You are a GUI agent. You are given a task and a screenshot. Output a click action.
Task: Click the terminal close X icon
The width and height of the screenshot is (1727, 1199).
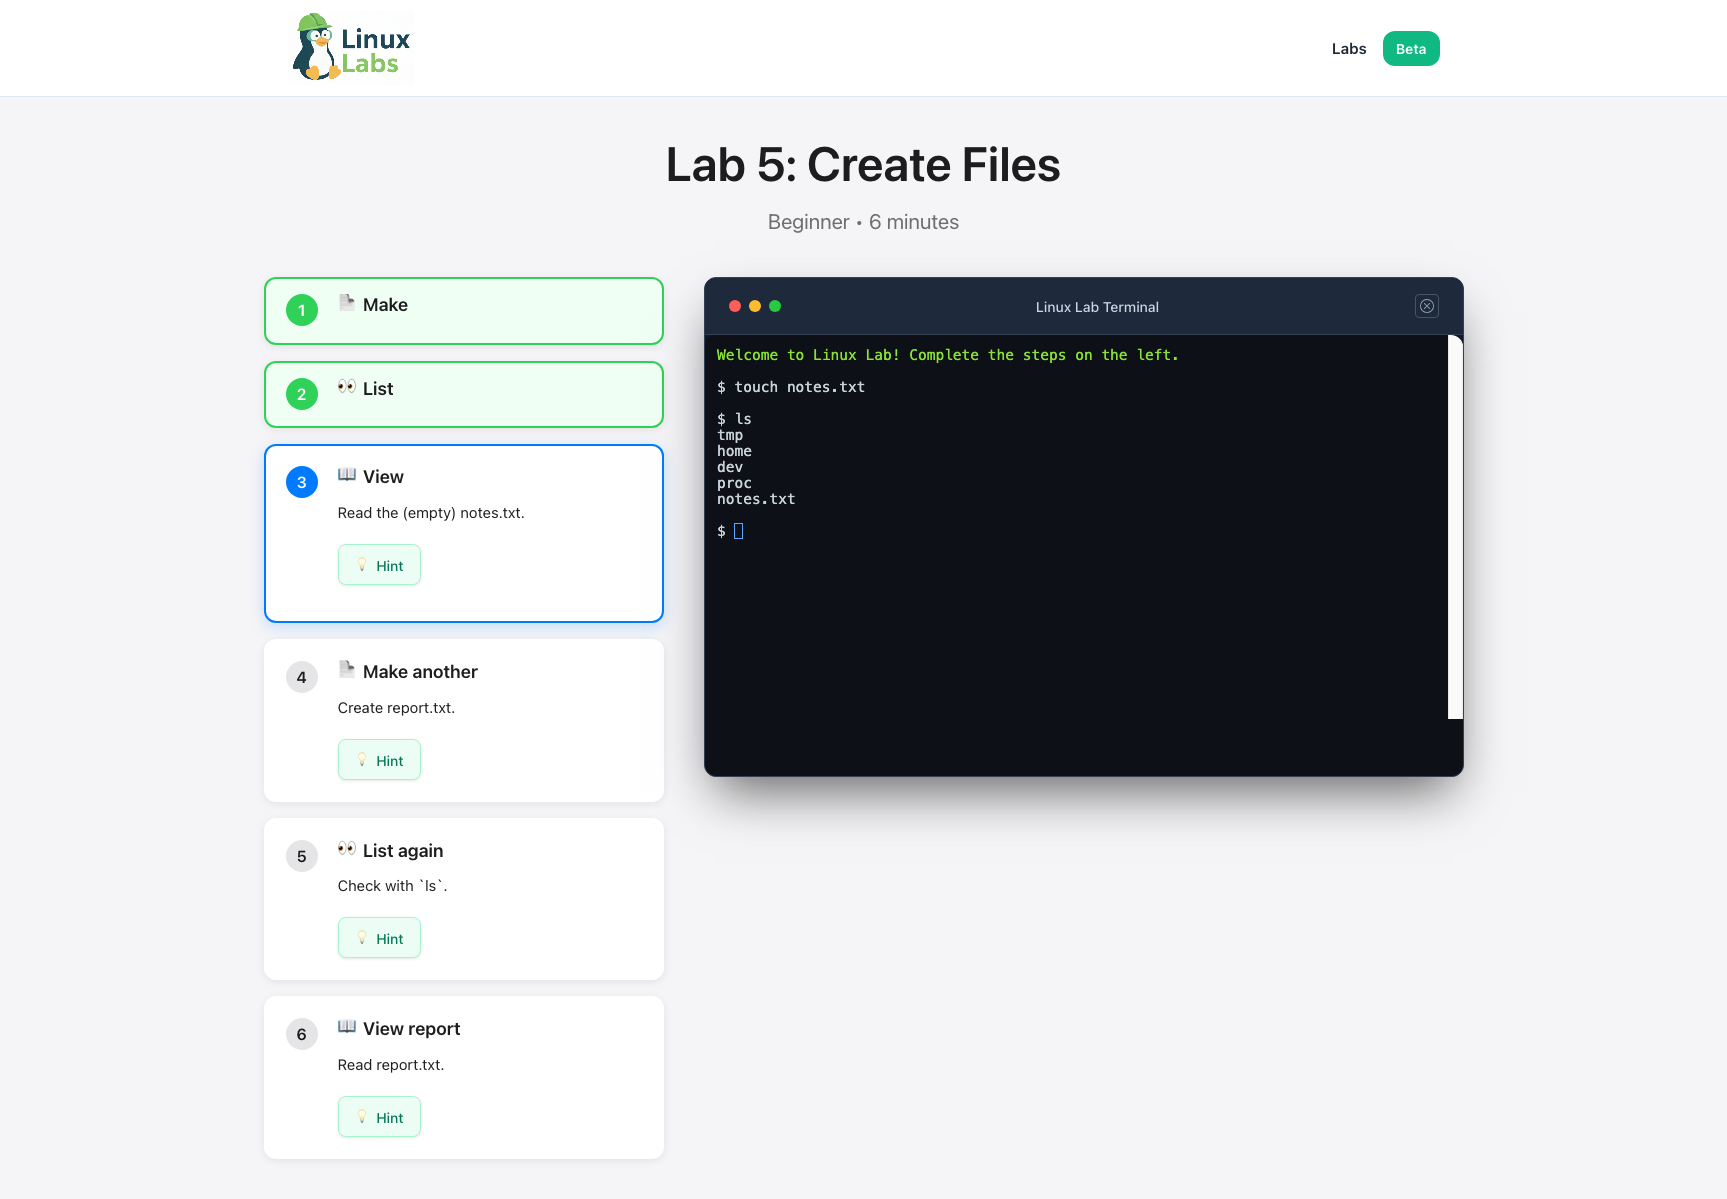1427,306
